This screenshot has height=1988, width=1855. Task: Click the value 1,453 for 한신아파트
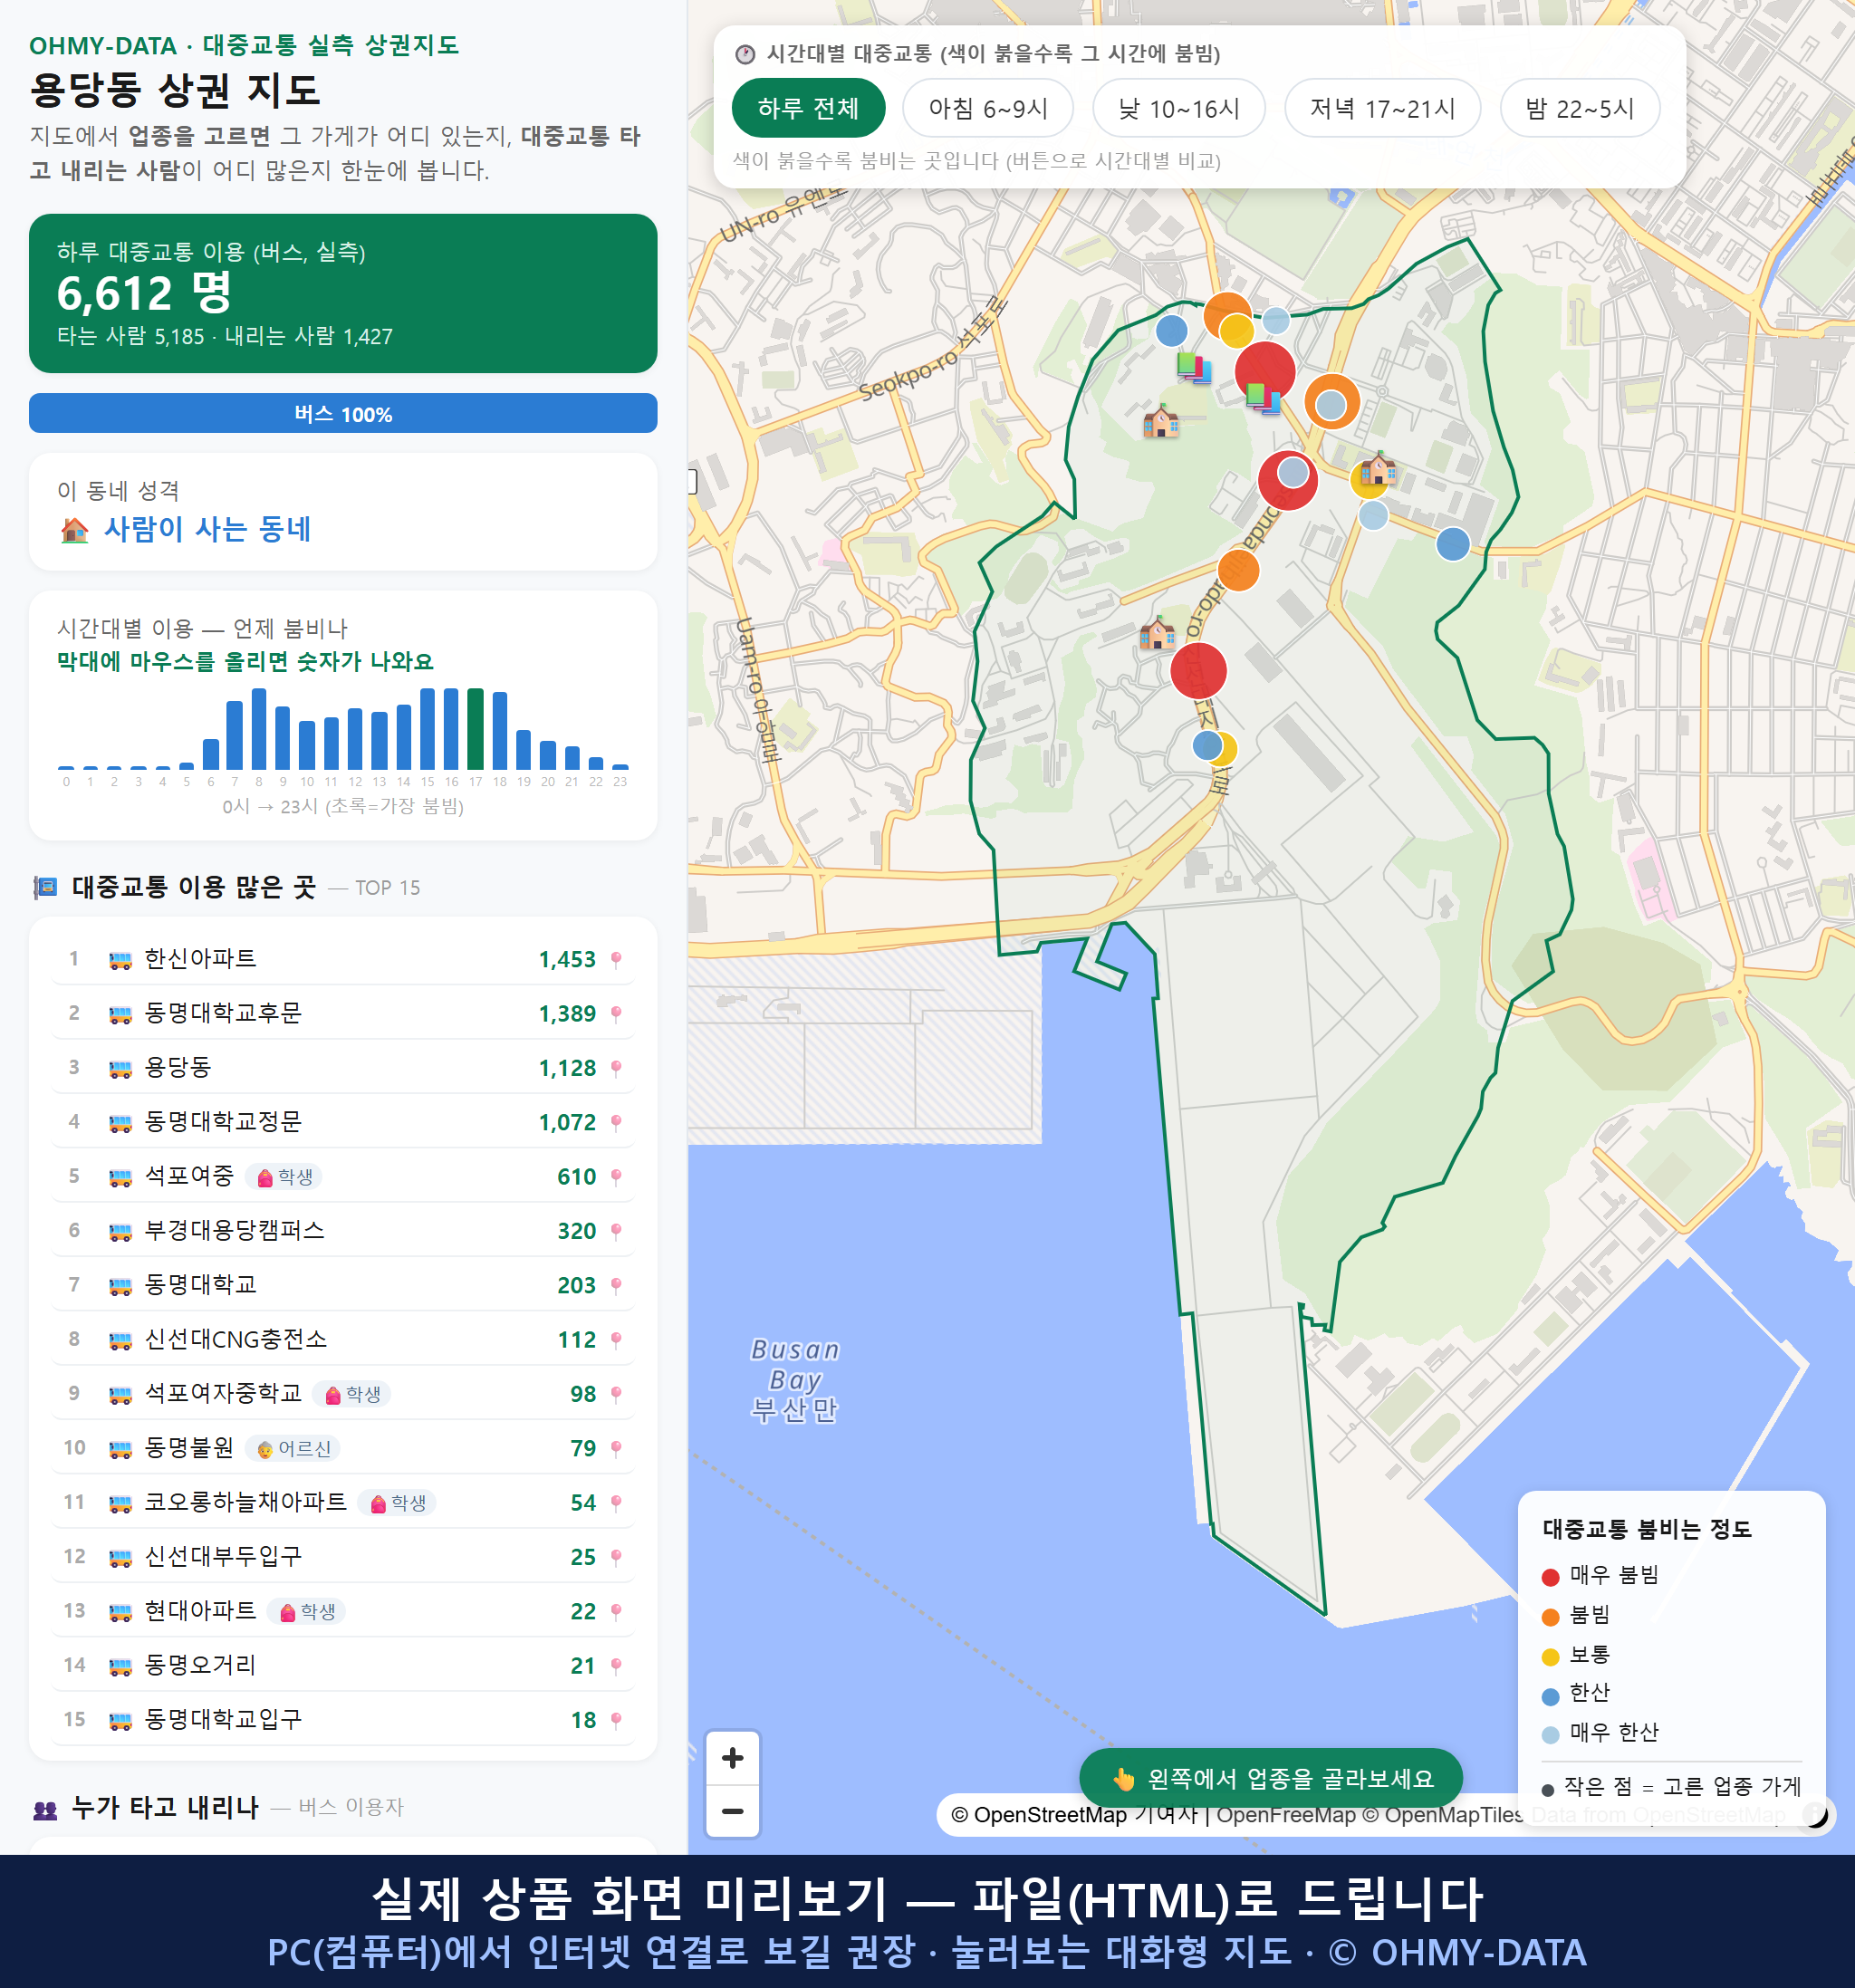[x=567, y=959]
